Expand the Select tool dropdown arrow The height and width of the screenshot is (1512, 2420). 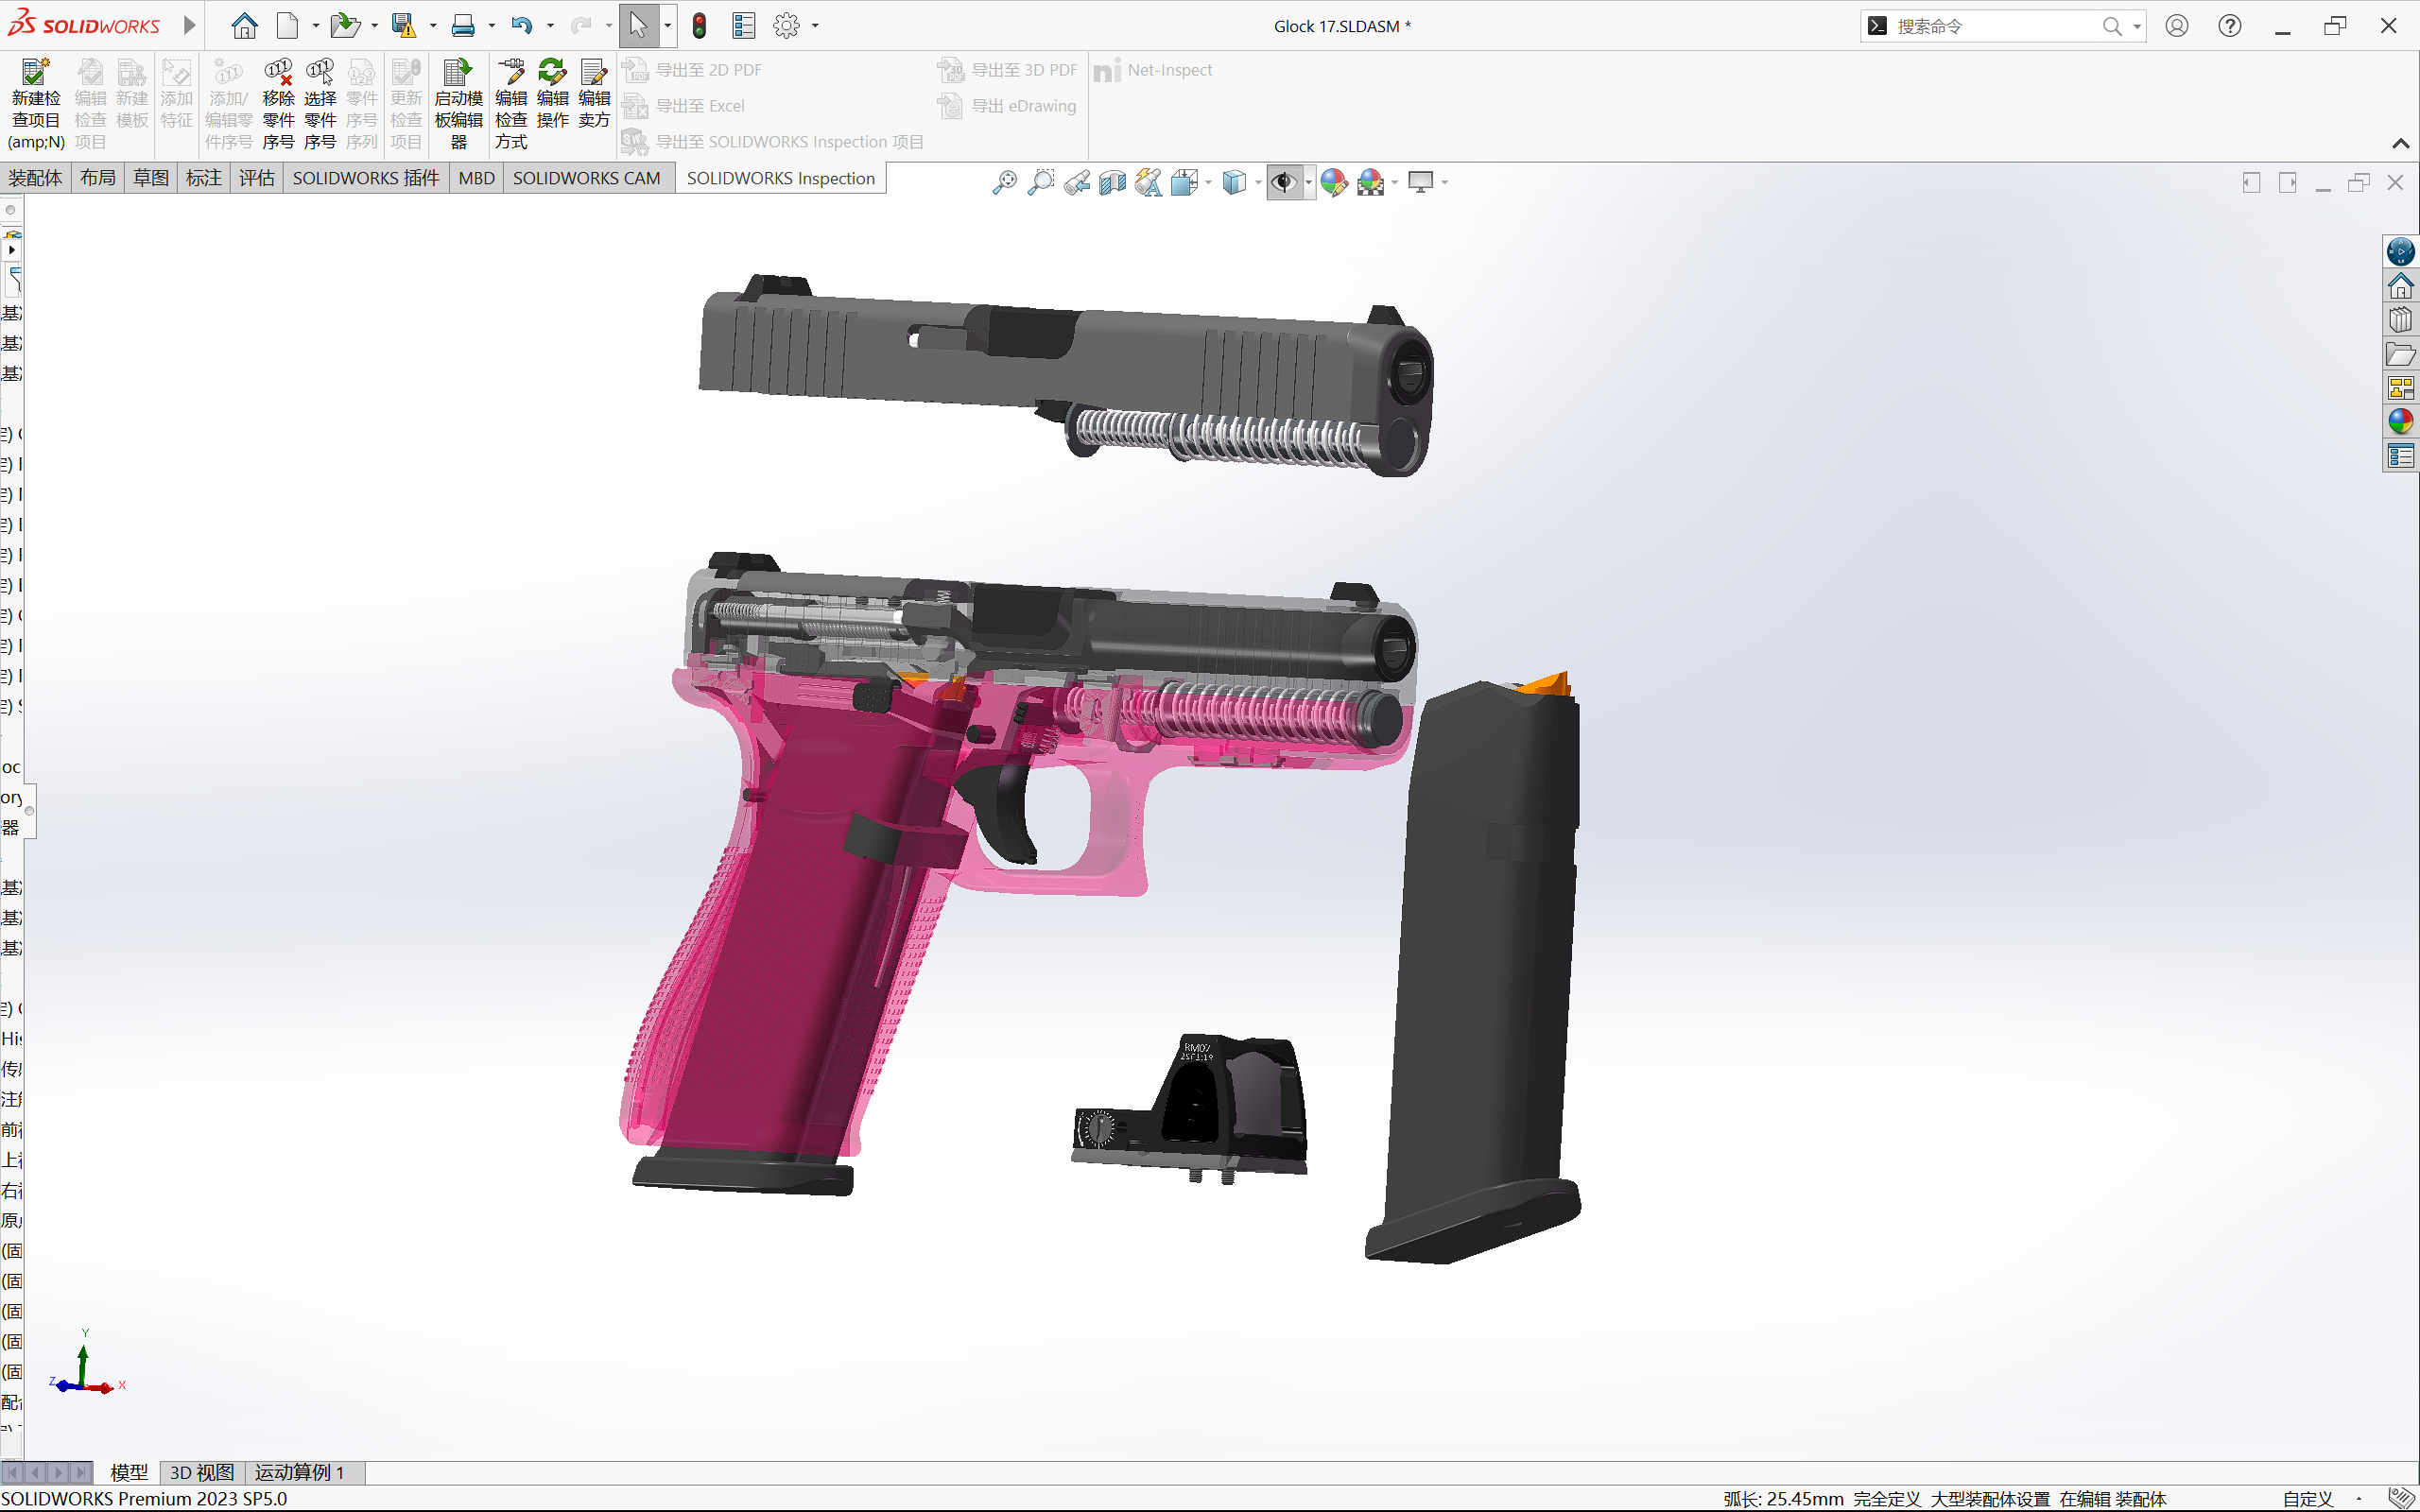pos(667,26)
